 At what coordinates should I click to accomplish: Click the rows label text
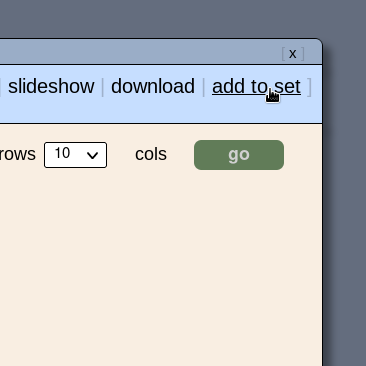pyautogui.click(x=17, y=154)
